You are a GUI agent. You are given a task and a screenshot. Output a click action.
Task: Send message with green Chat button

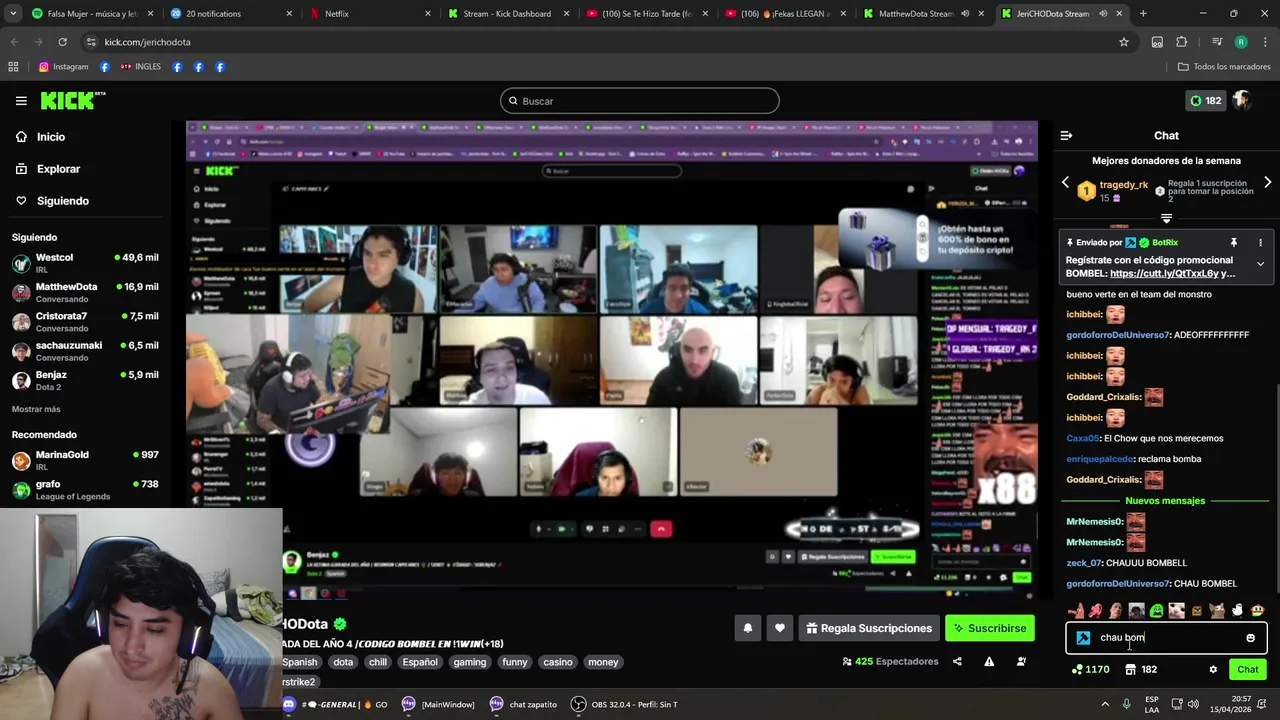[x=1247, y=670]
